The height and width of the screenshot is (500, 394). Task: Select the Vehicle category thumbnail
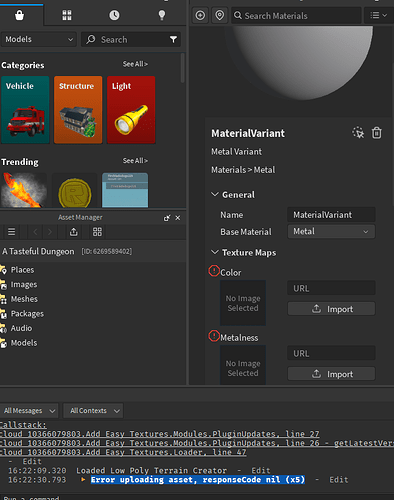click(25, 110)
